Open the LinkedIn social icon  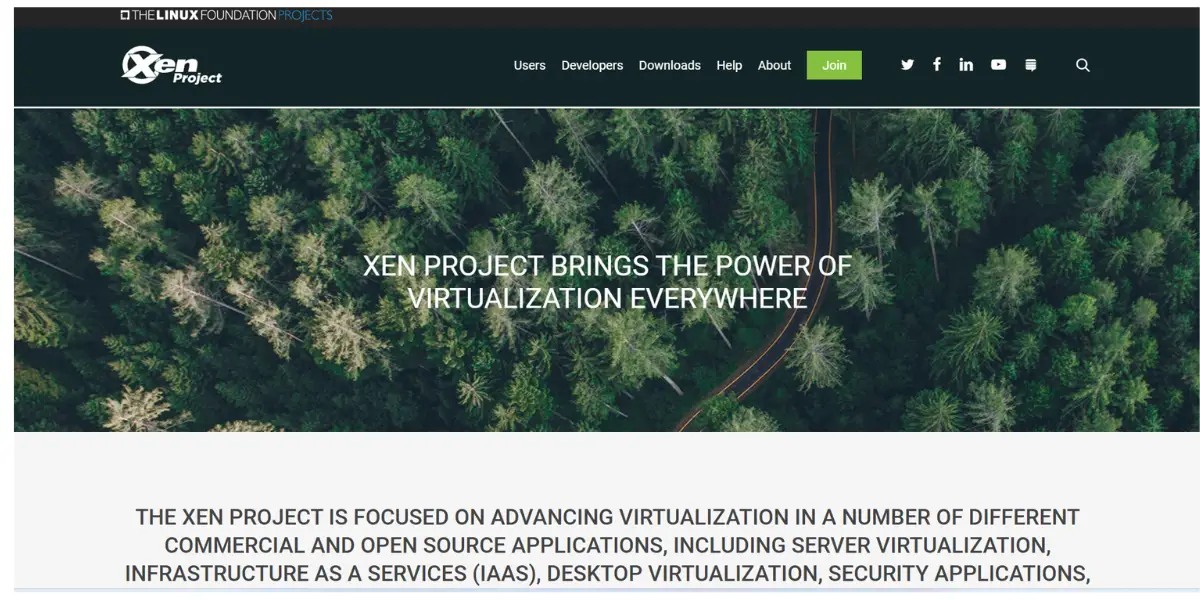966,65
